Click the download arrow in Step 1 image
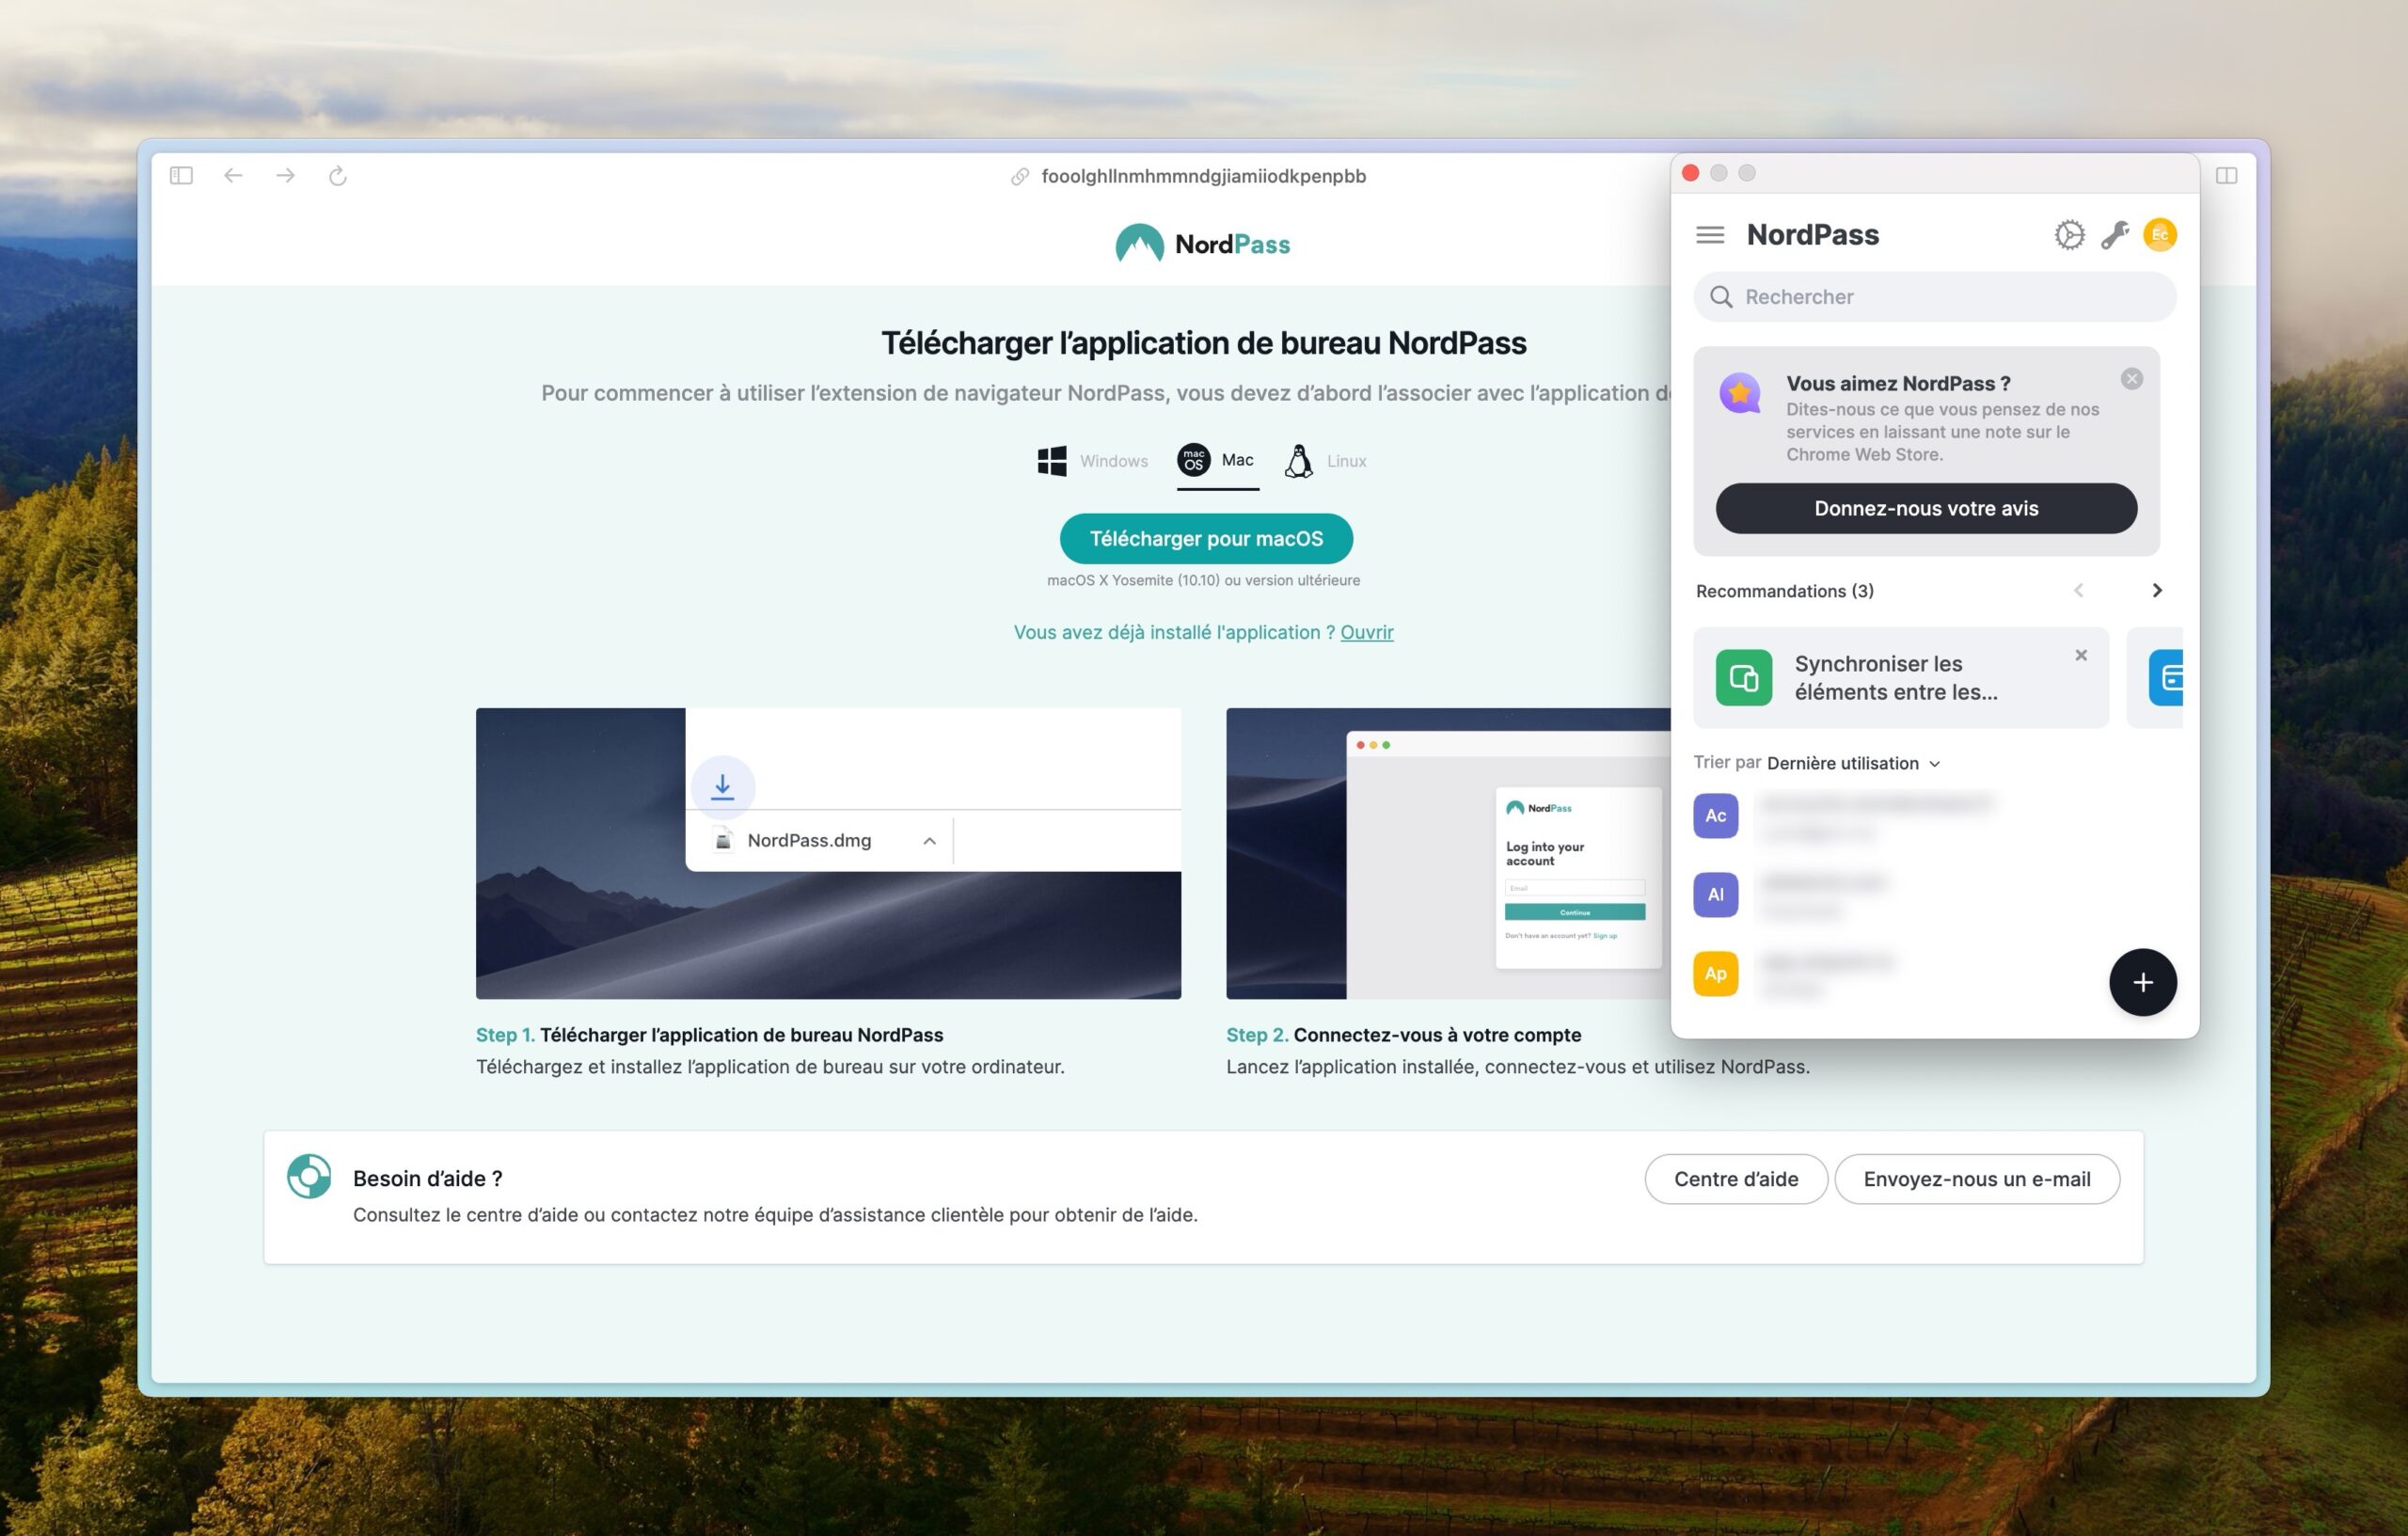This screenshot has height=1536, width=2408. click(722, 787)
